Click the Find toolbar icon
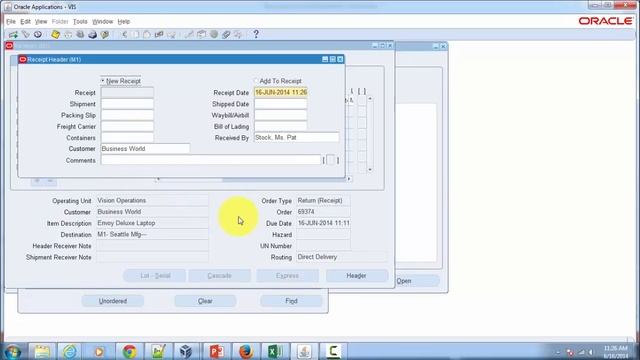Screen dimensions: 640x360 (26, 35)
